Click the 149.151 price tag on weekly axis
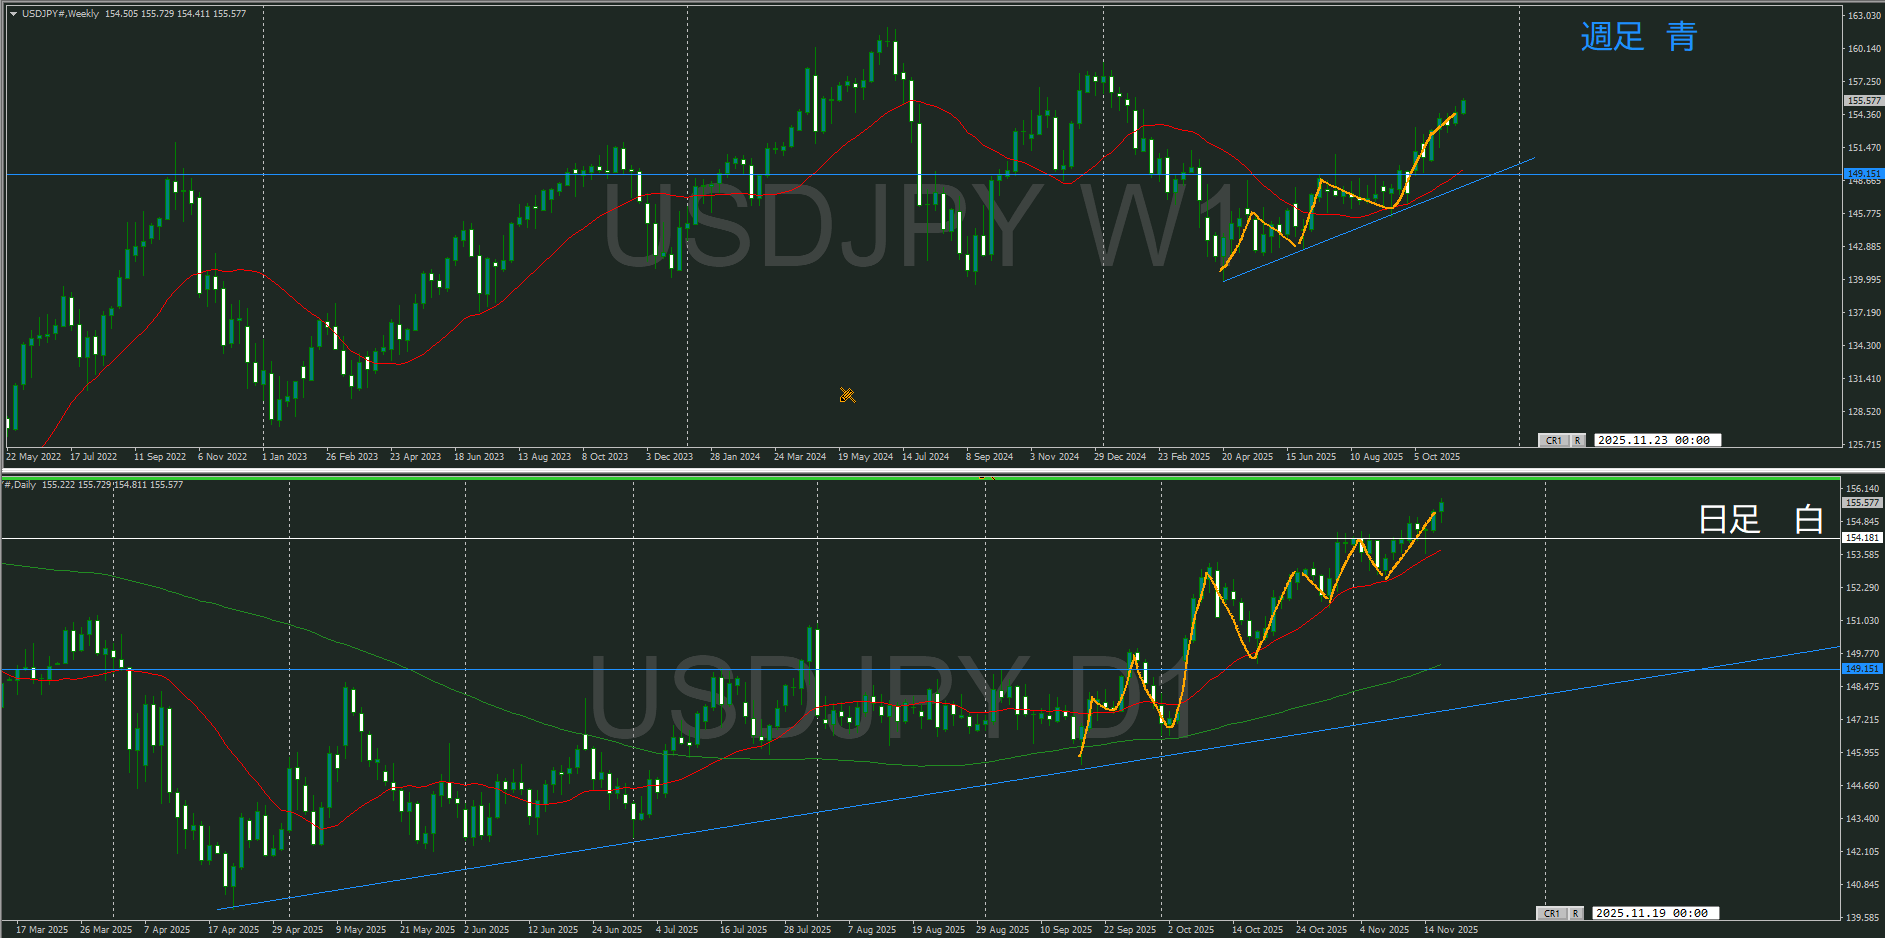This screenshot has width=1885, height=938. (x=1862, y=173)
